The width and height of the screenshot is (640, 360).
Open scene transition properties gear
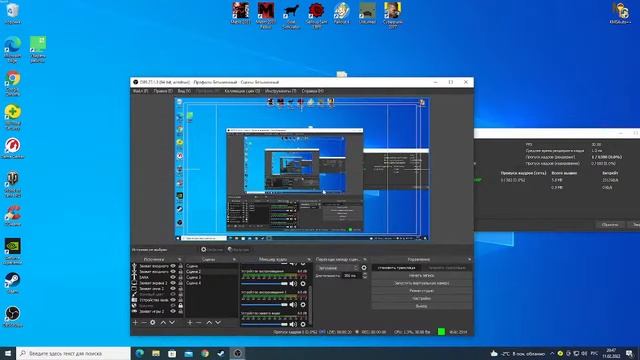[364, 268]
